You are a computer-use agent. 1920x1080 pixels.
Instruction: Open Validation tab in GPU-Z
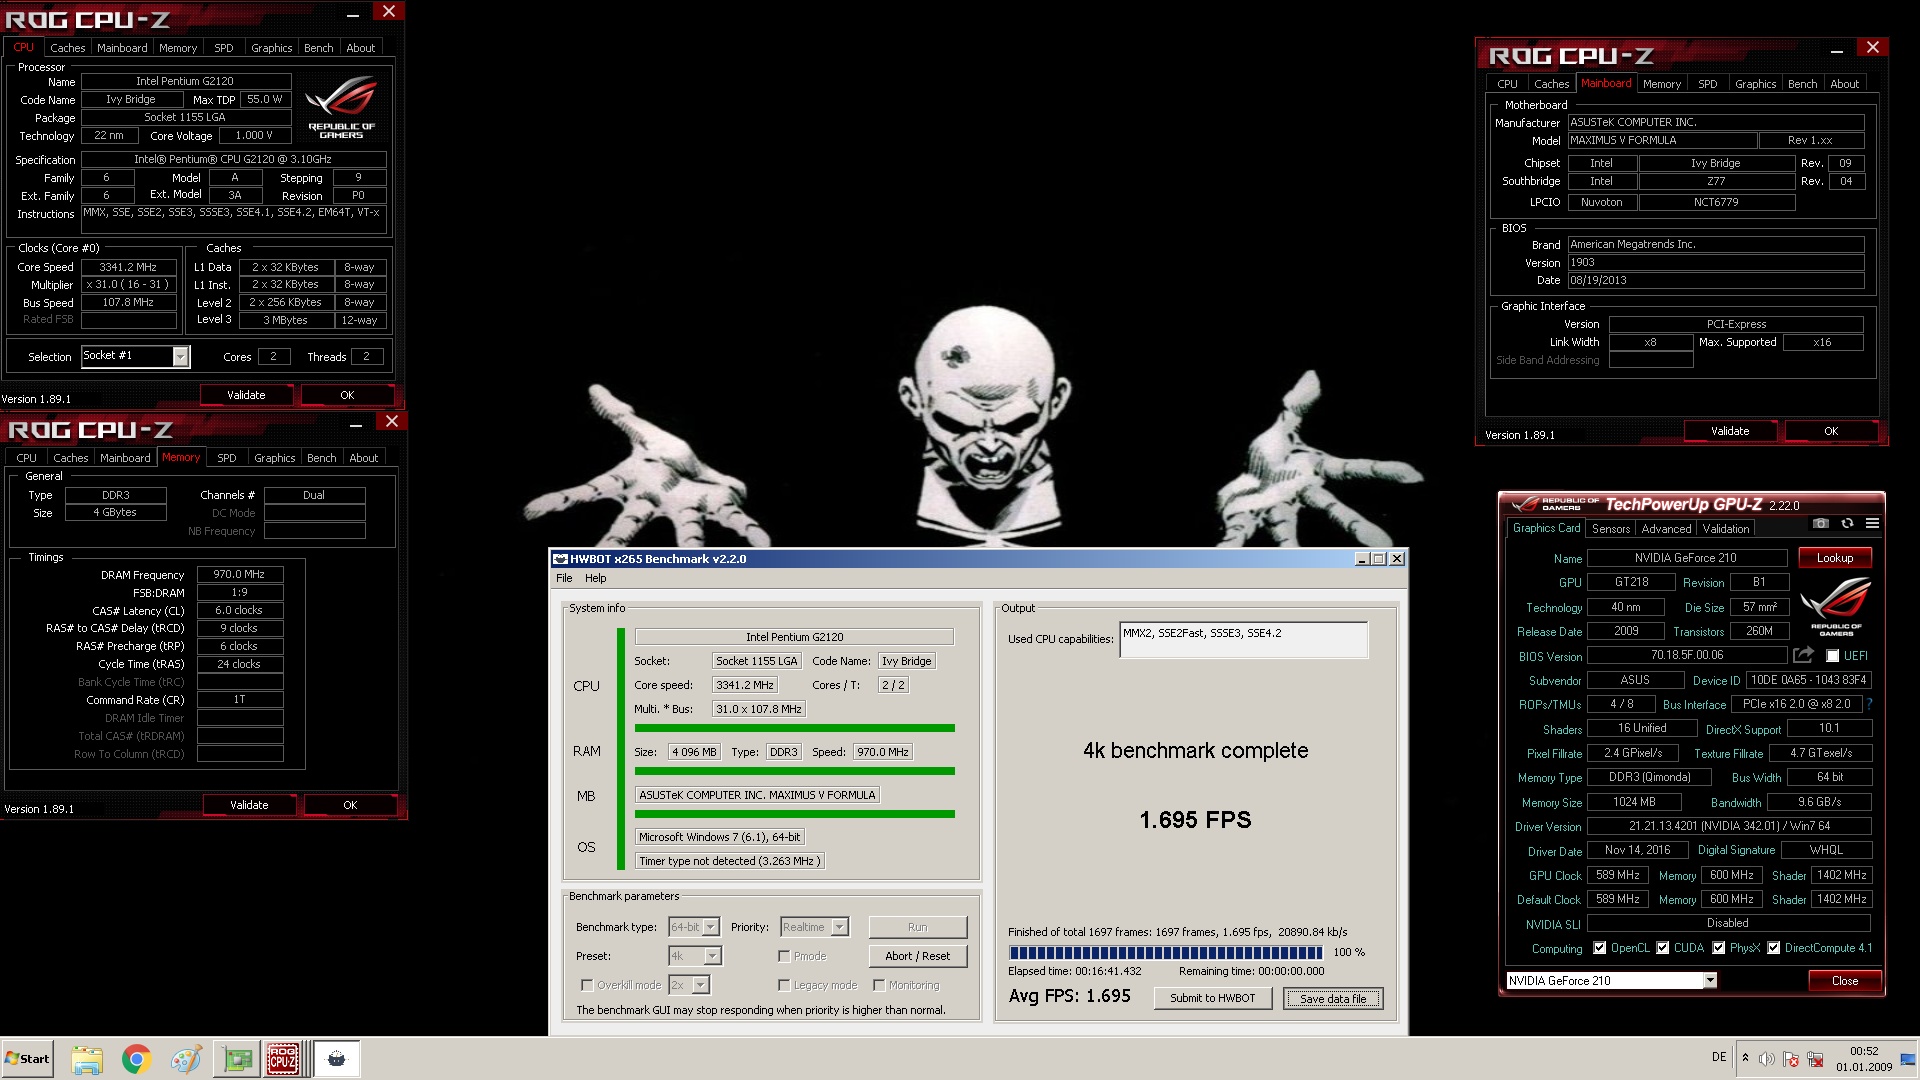point(1726,529)
